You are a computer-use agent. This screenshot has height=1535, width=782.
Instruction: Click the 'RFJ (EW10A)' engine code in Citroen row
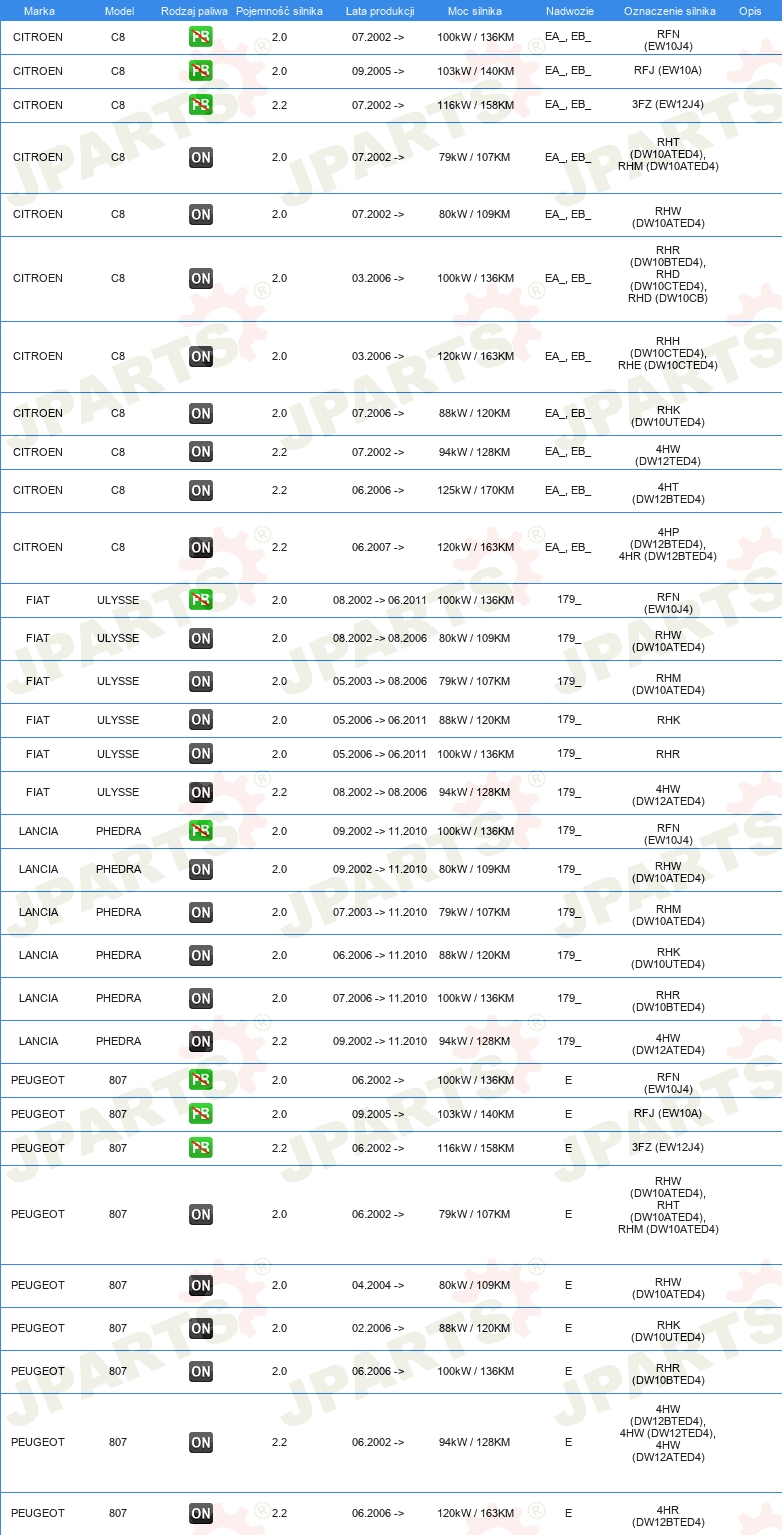coord(668,71)
